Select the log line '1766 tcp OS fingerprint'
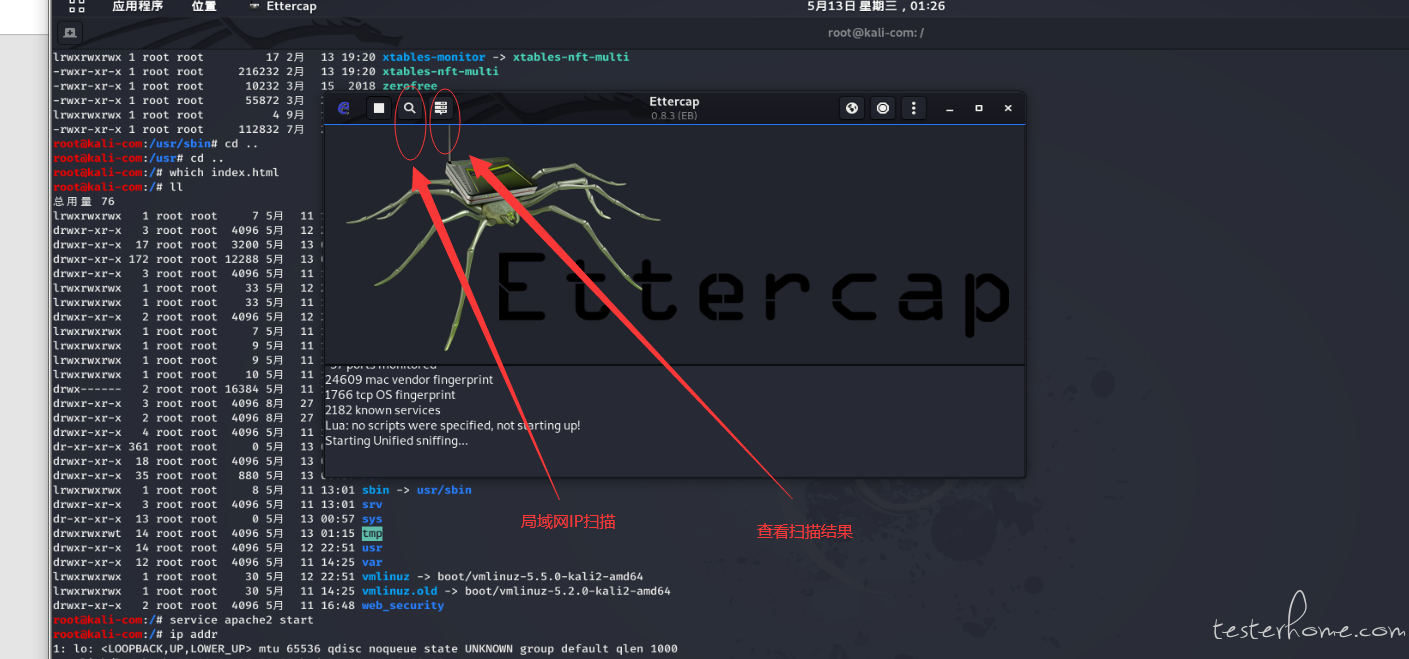This screenshot has height=659, width=1409. tap(391, 395)
